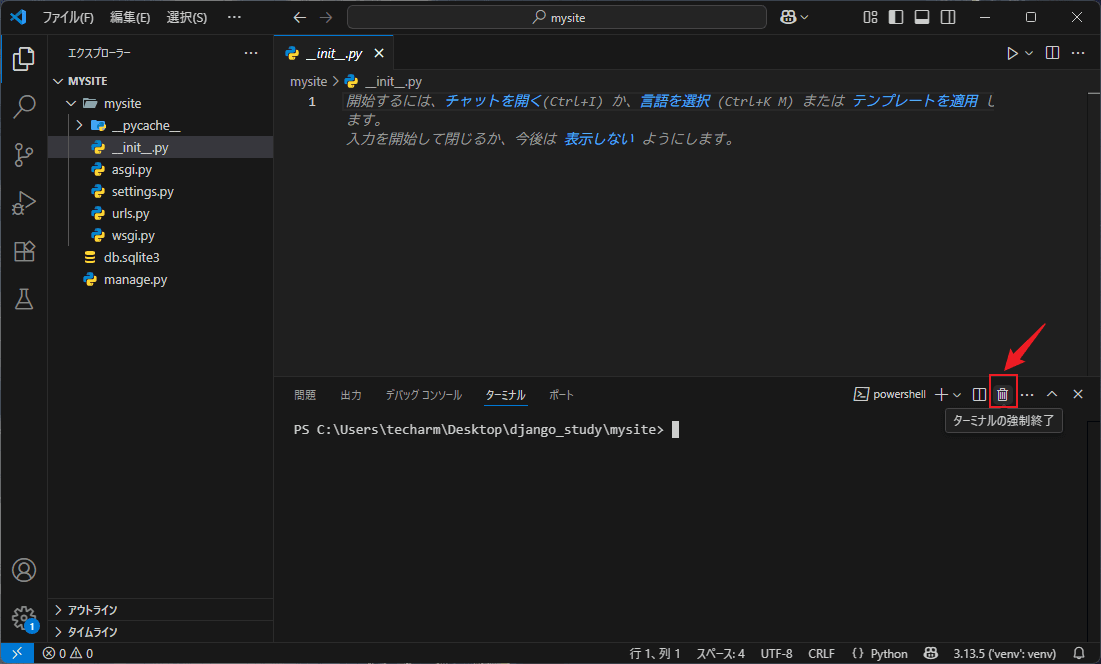Split the terminal pane

pyautogui.click(x=979, y=394)
